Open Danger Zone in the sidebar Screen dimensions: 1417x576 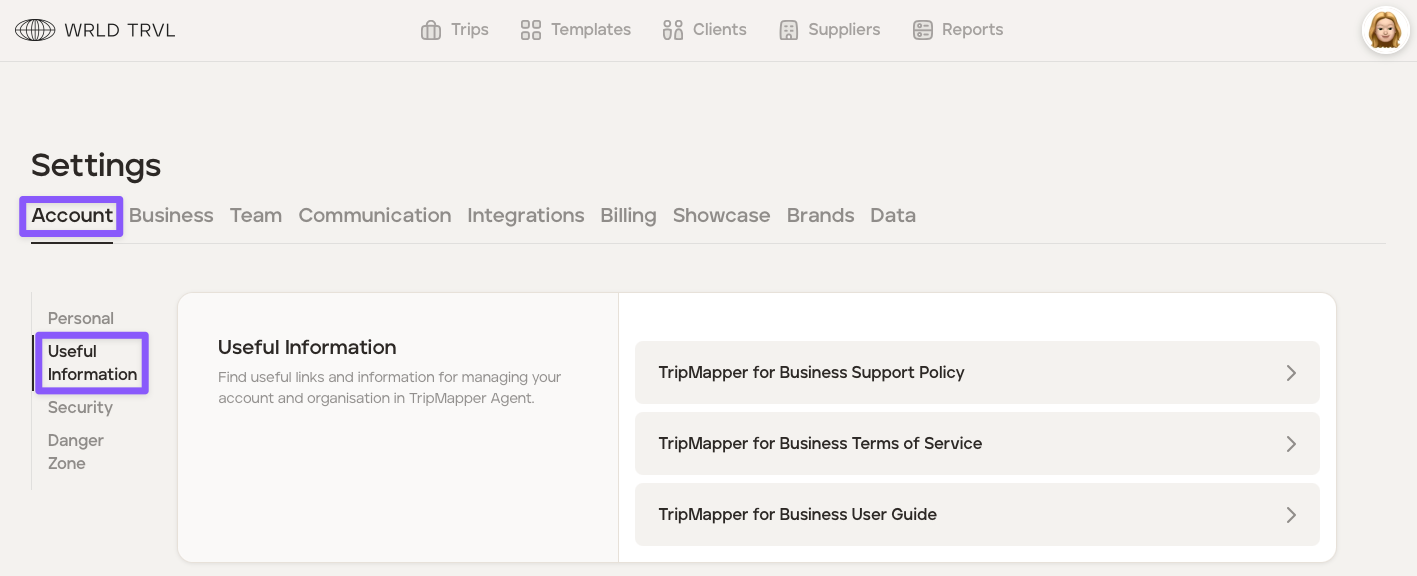[x=75, y=451]
